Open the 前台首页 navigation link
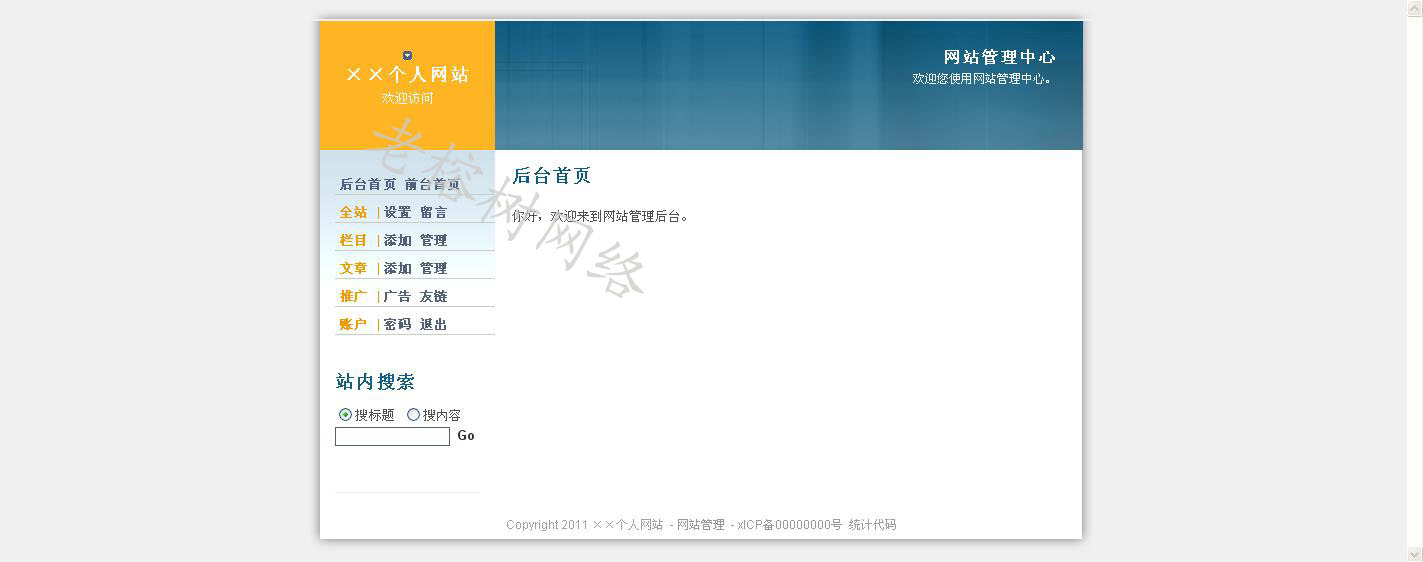This screenshot has height=562, width=1423. click(x=433, y=184)
